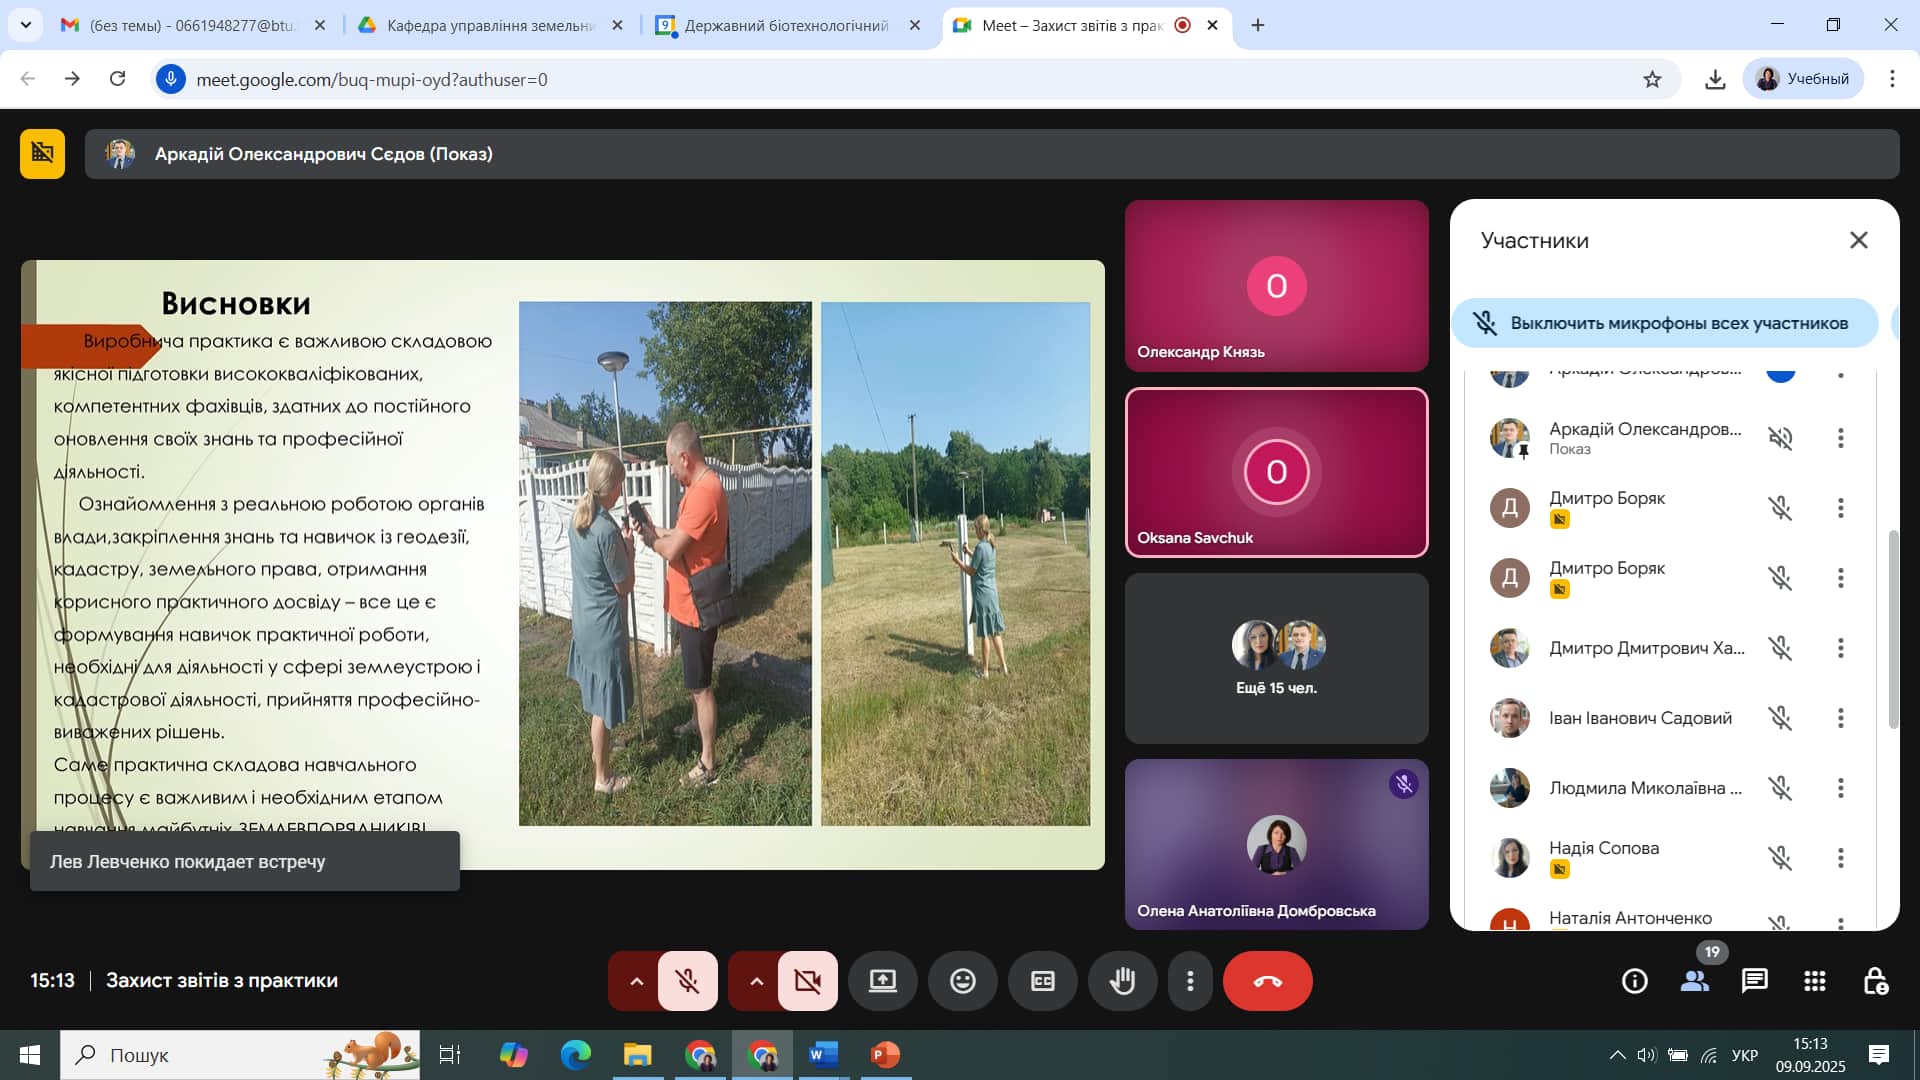This screenshot has height=1080, width=1920.
Task: Open meeting details info icon
Action: click(x=1635, y=981)
